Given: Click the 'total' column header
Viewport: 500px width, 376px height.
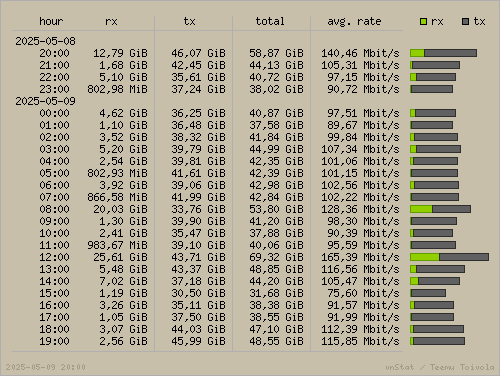Looking at the screenshot, I should pos(270,21).
